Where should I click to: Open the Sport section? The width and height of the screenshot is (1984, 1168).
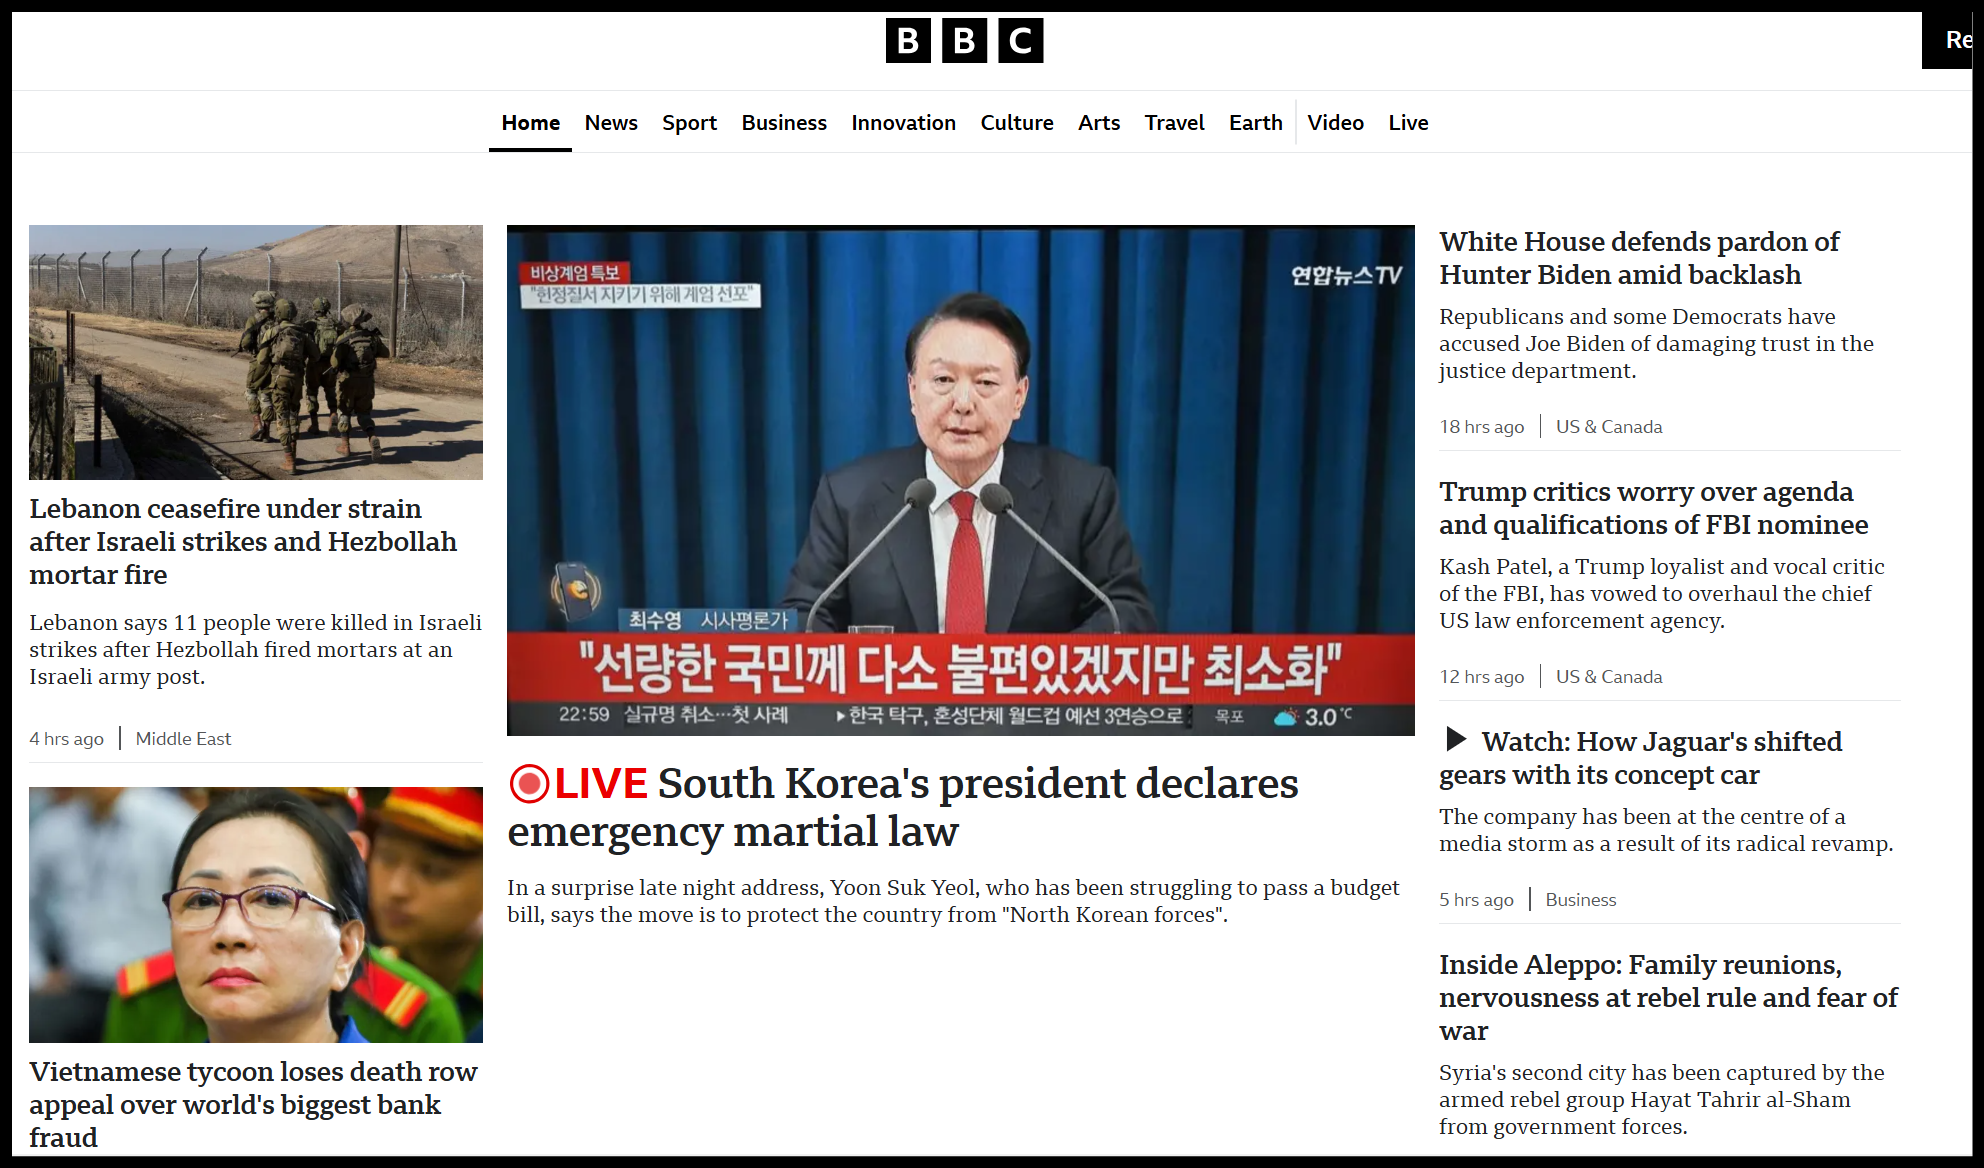tap(689, 123)
